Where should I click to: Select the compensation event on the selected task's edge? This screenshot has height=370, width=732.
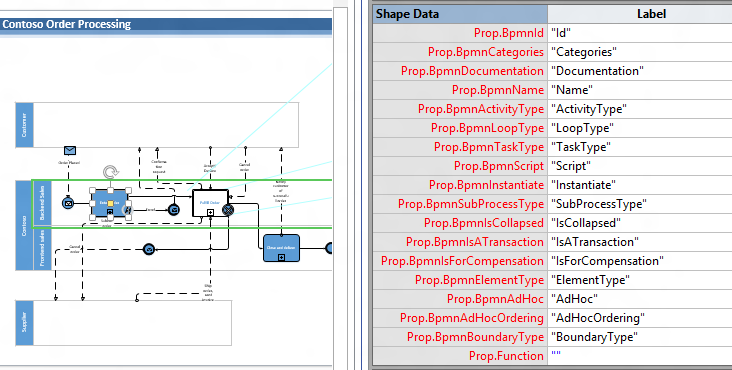pyautogui.click(x=127, y=210)
